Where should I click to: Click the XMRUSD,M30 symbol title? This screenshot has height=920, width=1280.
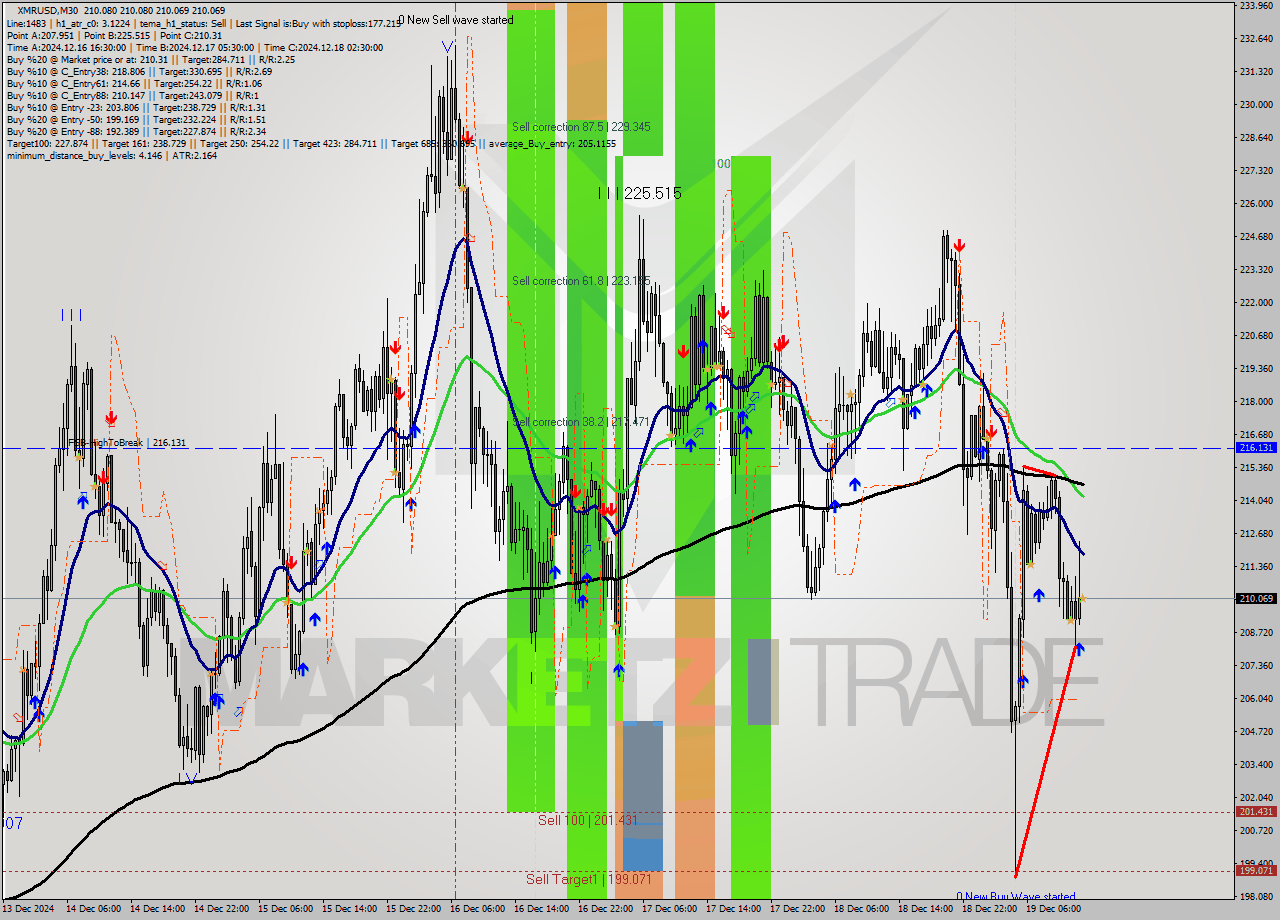47,10
